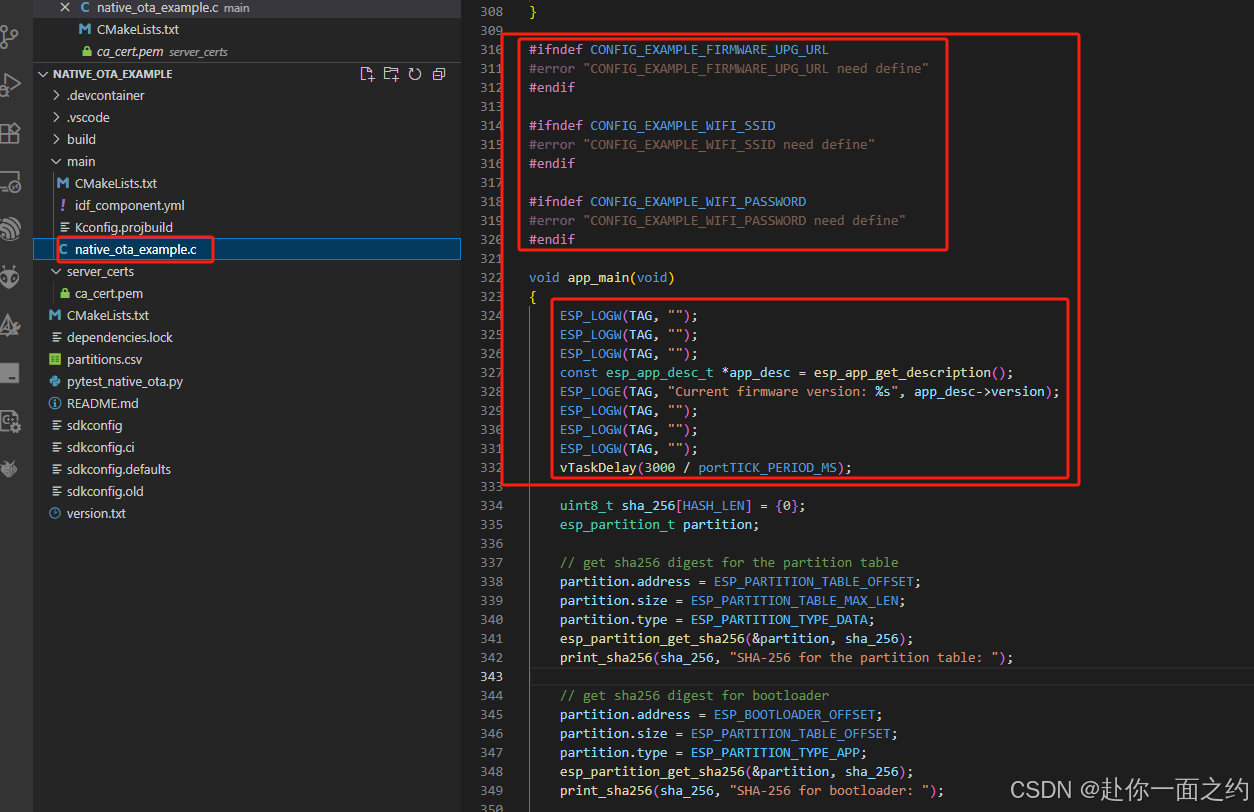Refresh the explorer file tree
This screenshot has height=812, width=1254.
click(x=414, y=74)
